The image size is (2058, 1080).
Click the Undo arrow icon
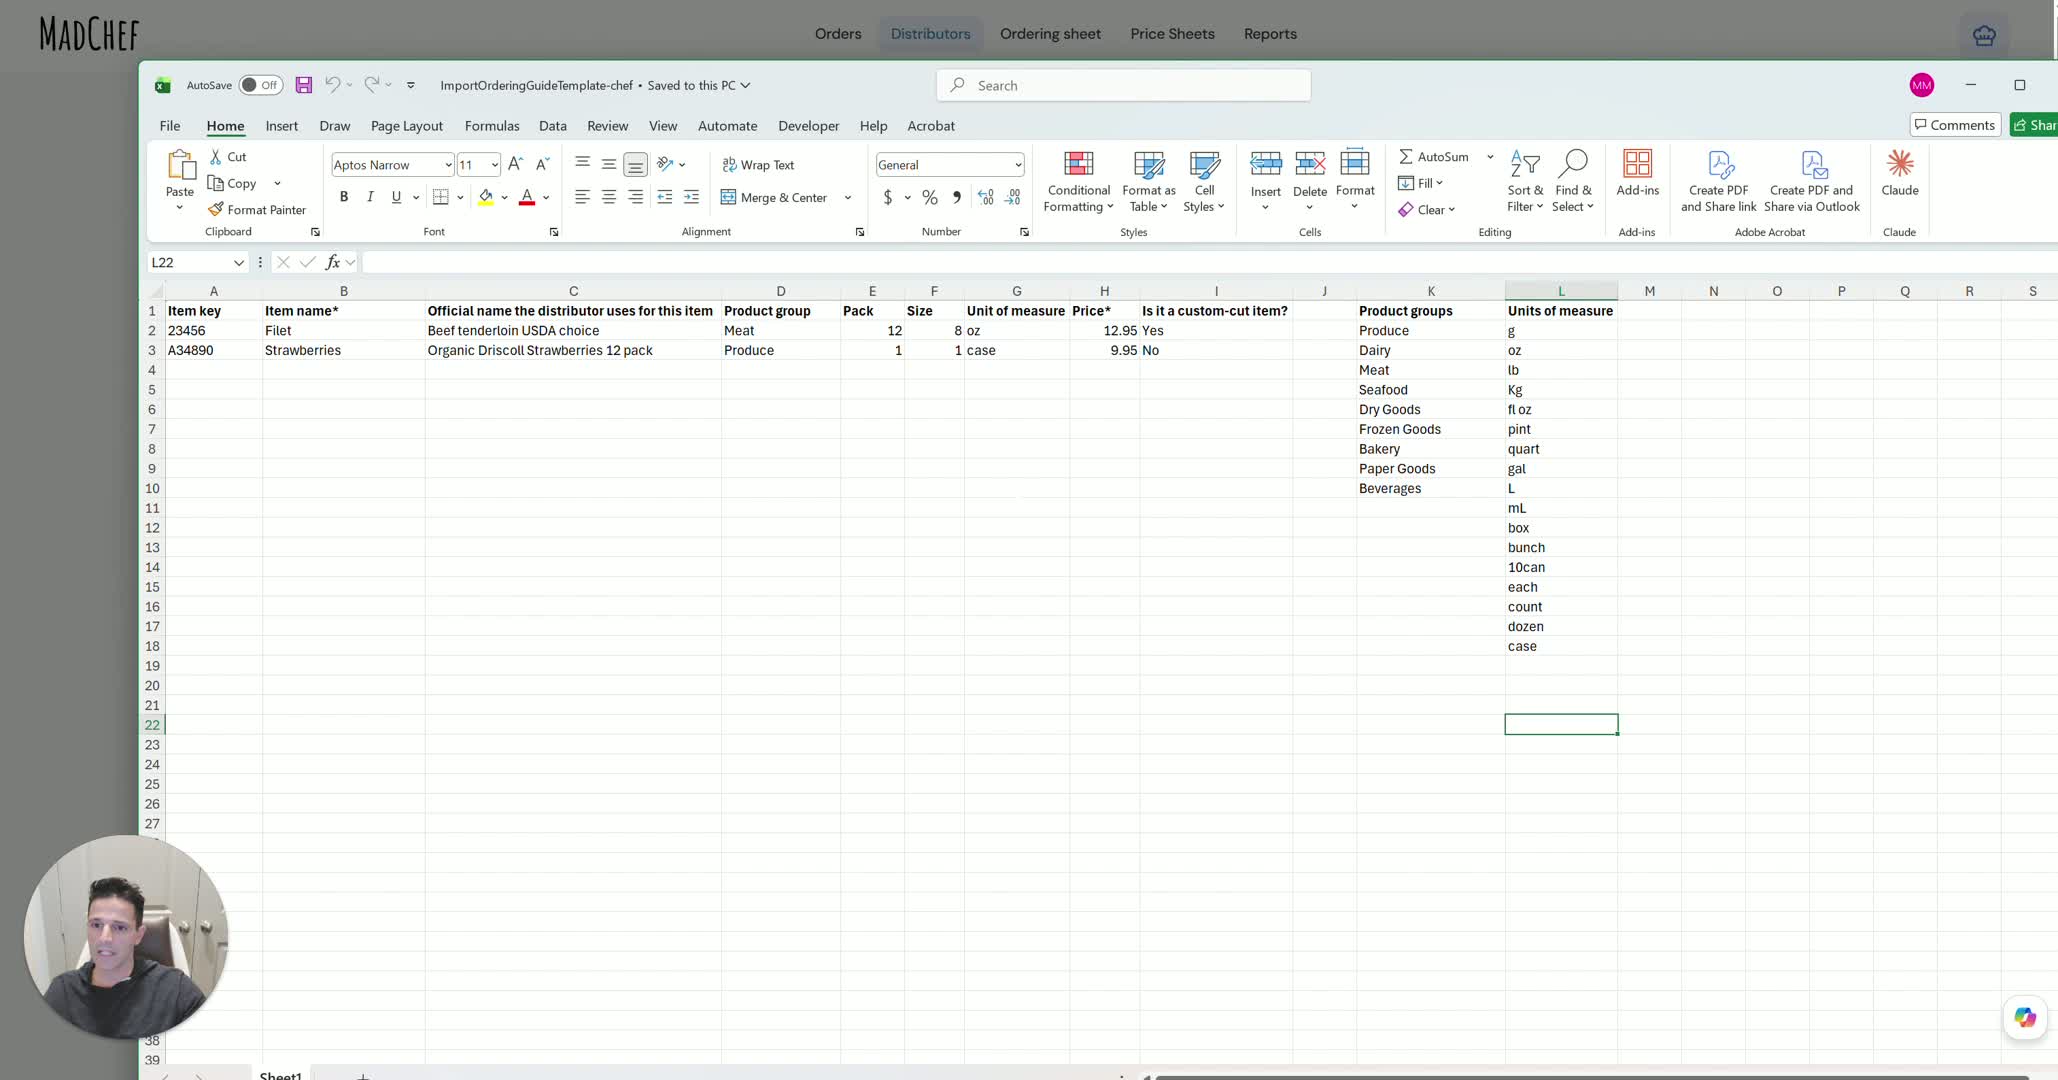[x=333, y=85]
